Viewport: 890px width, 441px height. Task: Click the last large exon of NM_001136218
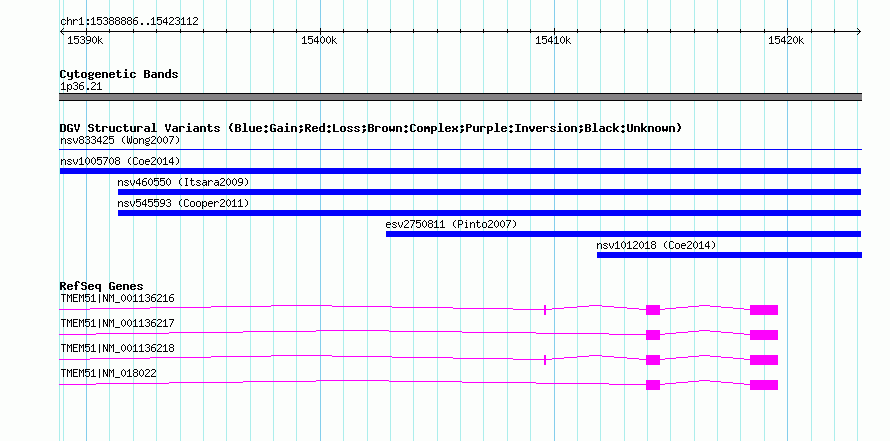tap(763, 360)
